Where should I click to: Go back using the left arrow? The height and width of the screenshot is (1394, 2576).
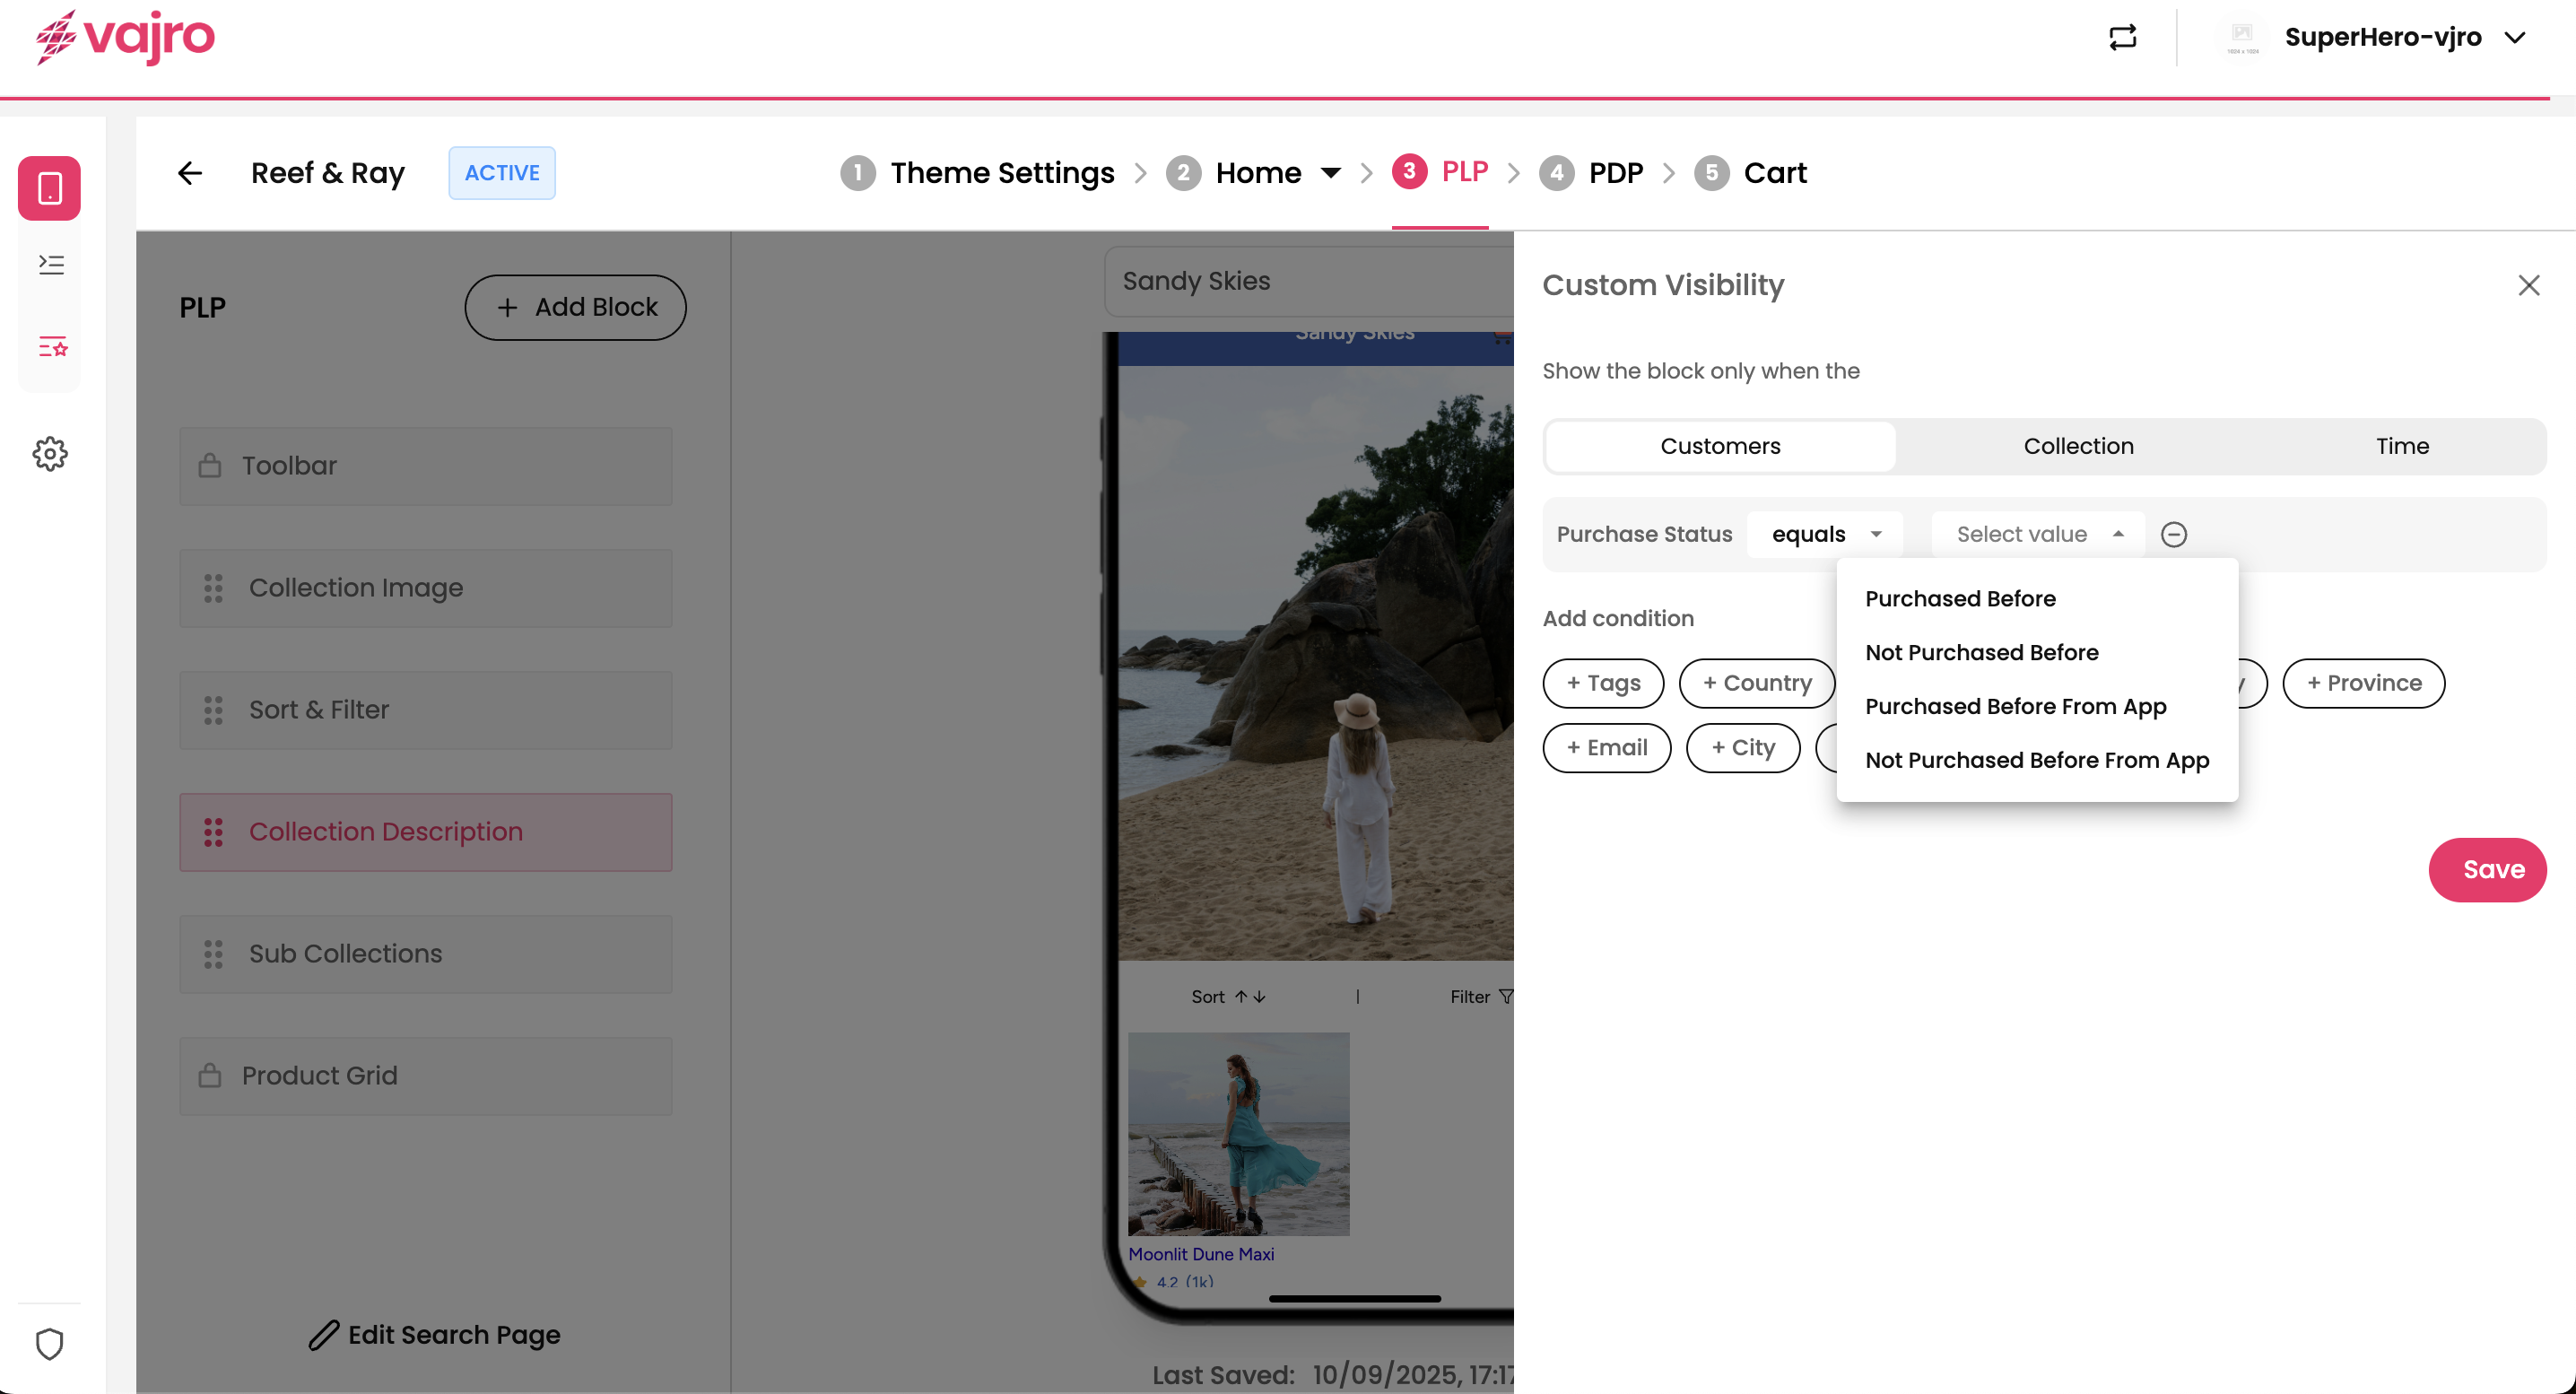pyautogui.click(x=190, y=173)
